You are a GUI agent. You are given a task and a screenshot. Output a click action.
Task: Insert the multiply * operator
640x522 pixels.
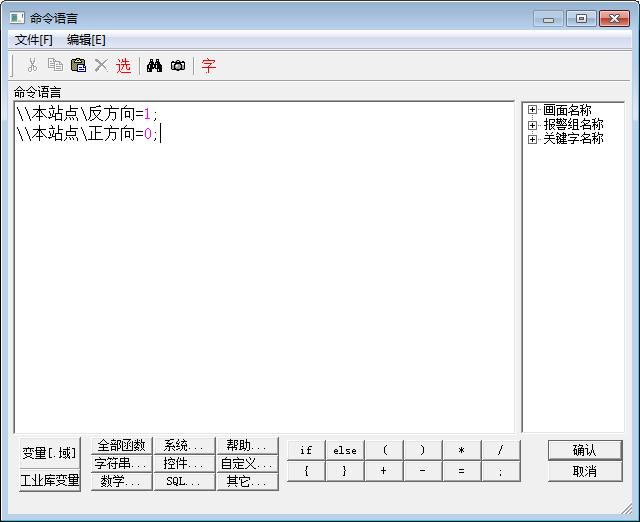pos(462,450)
